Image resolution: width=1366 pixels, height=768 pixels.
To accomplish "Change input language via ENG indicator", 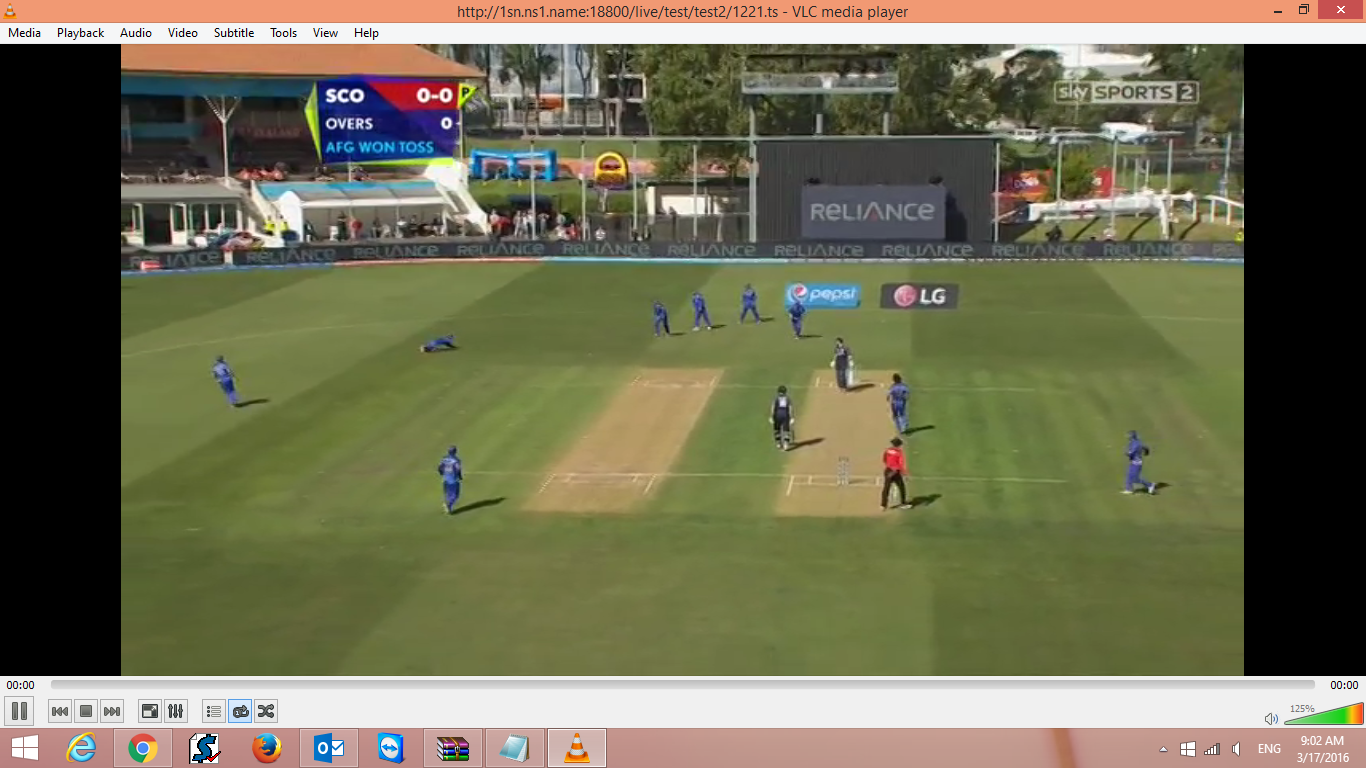I will click(1269, 749).
